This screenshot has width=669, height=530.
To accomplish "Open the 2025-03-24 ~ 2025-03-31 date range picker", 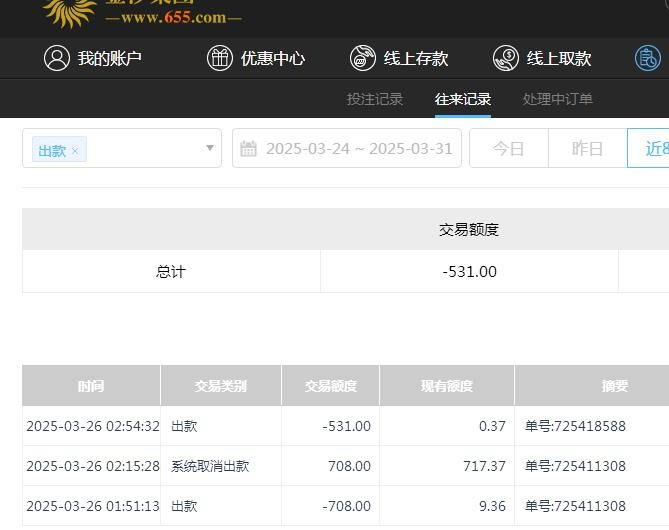I will 358,149.
